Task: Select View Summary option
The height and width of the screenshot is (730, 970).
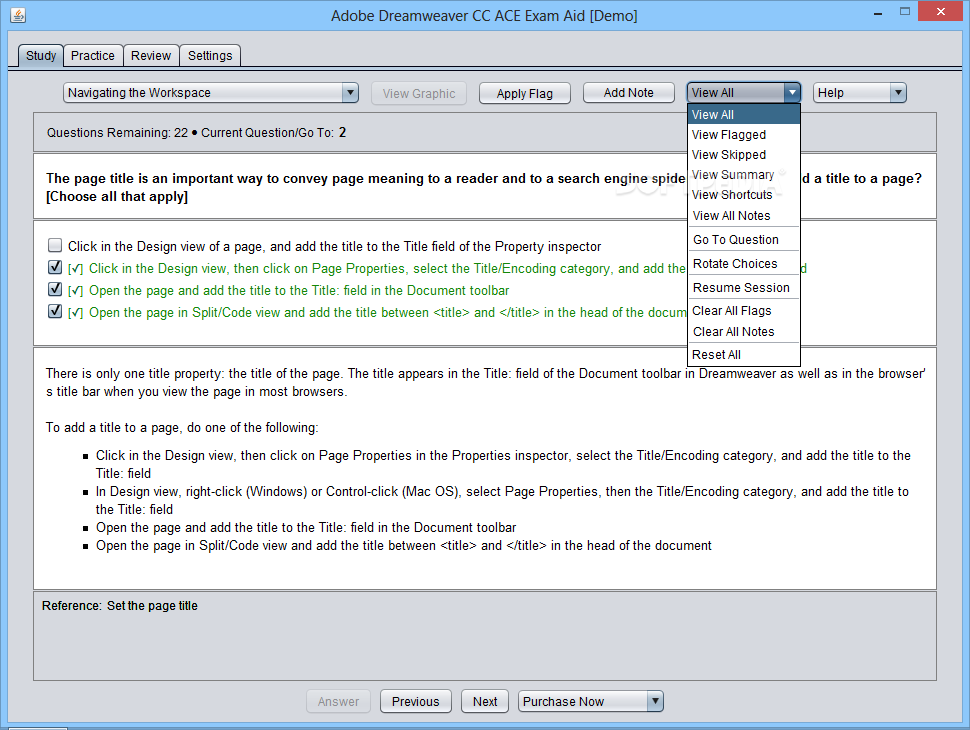Action: click(x=744, y=174)
